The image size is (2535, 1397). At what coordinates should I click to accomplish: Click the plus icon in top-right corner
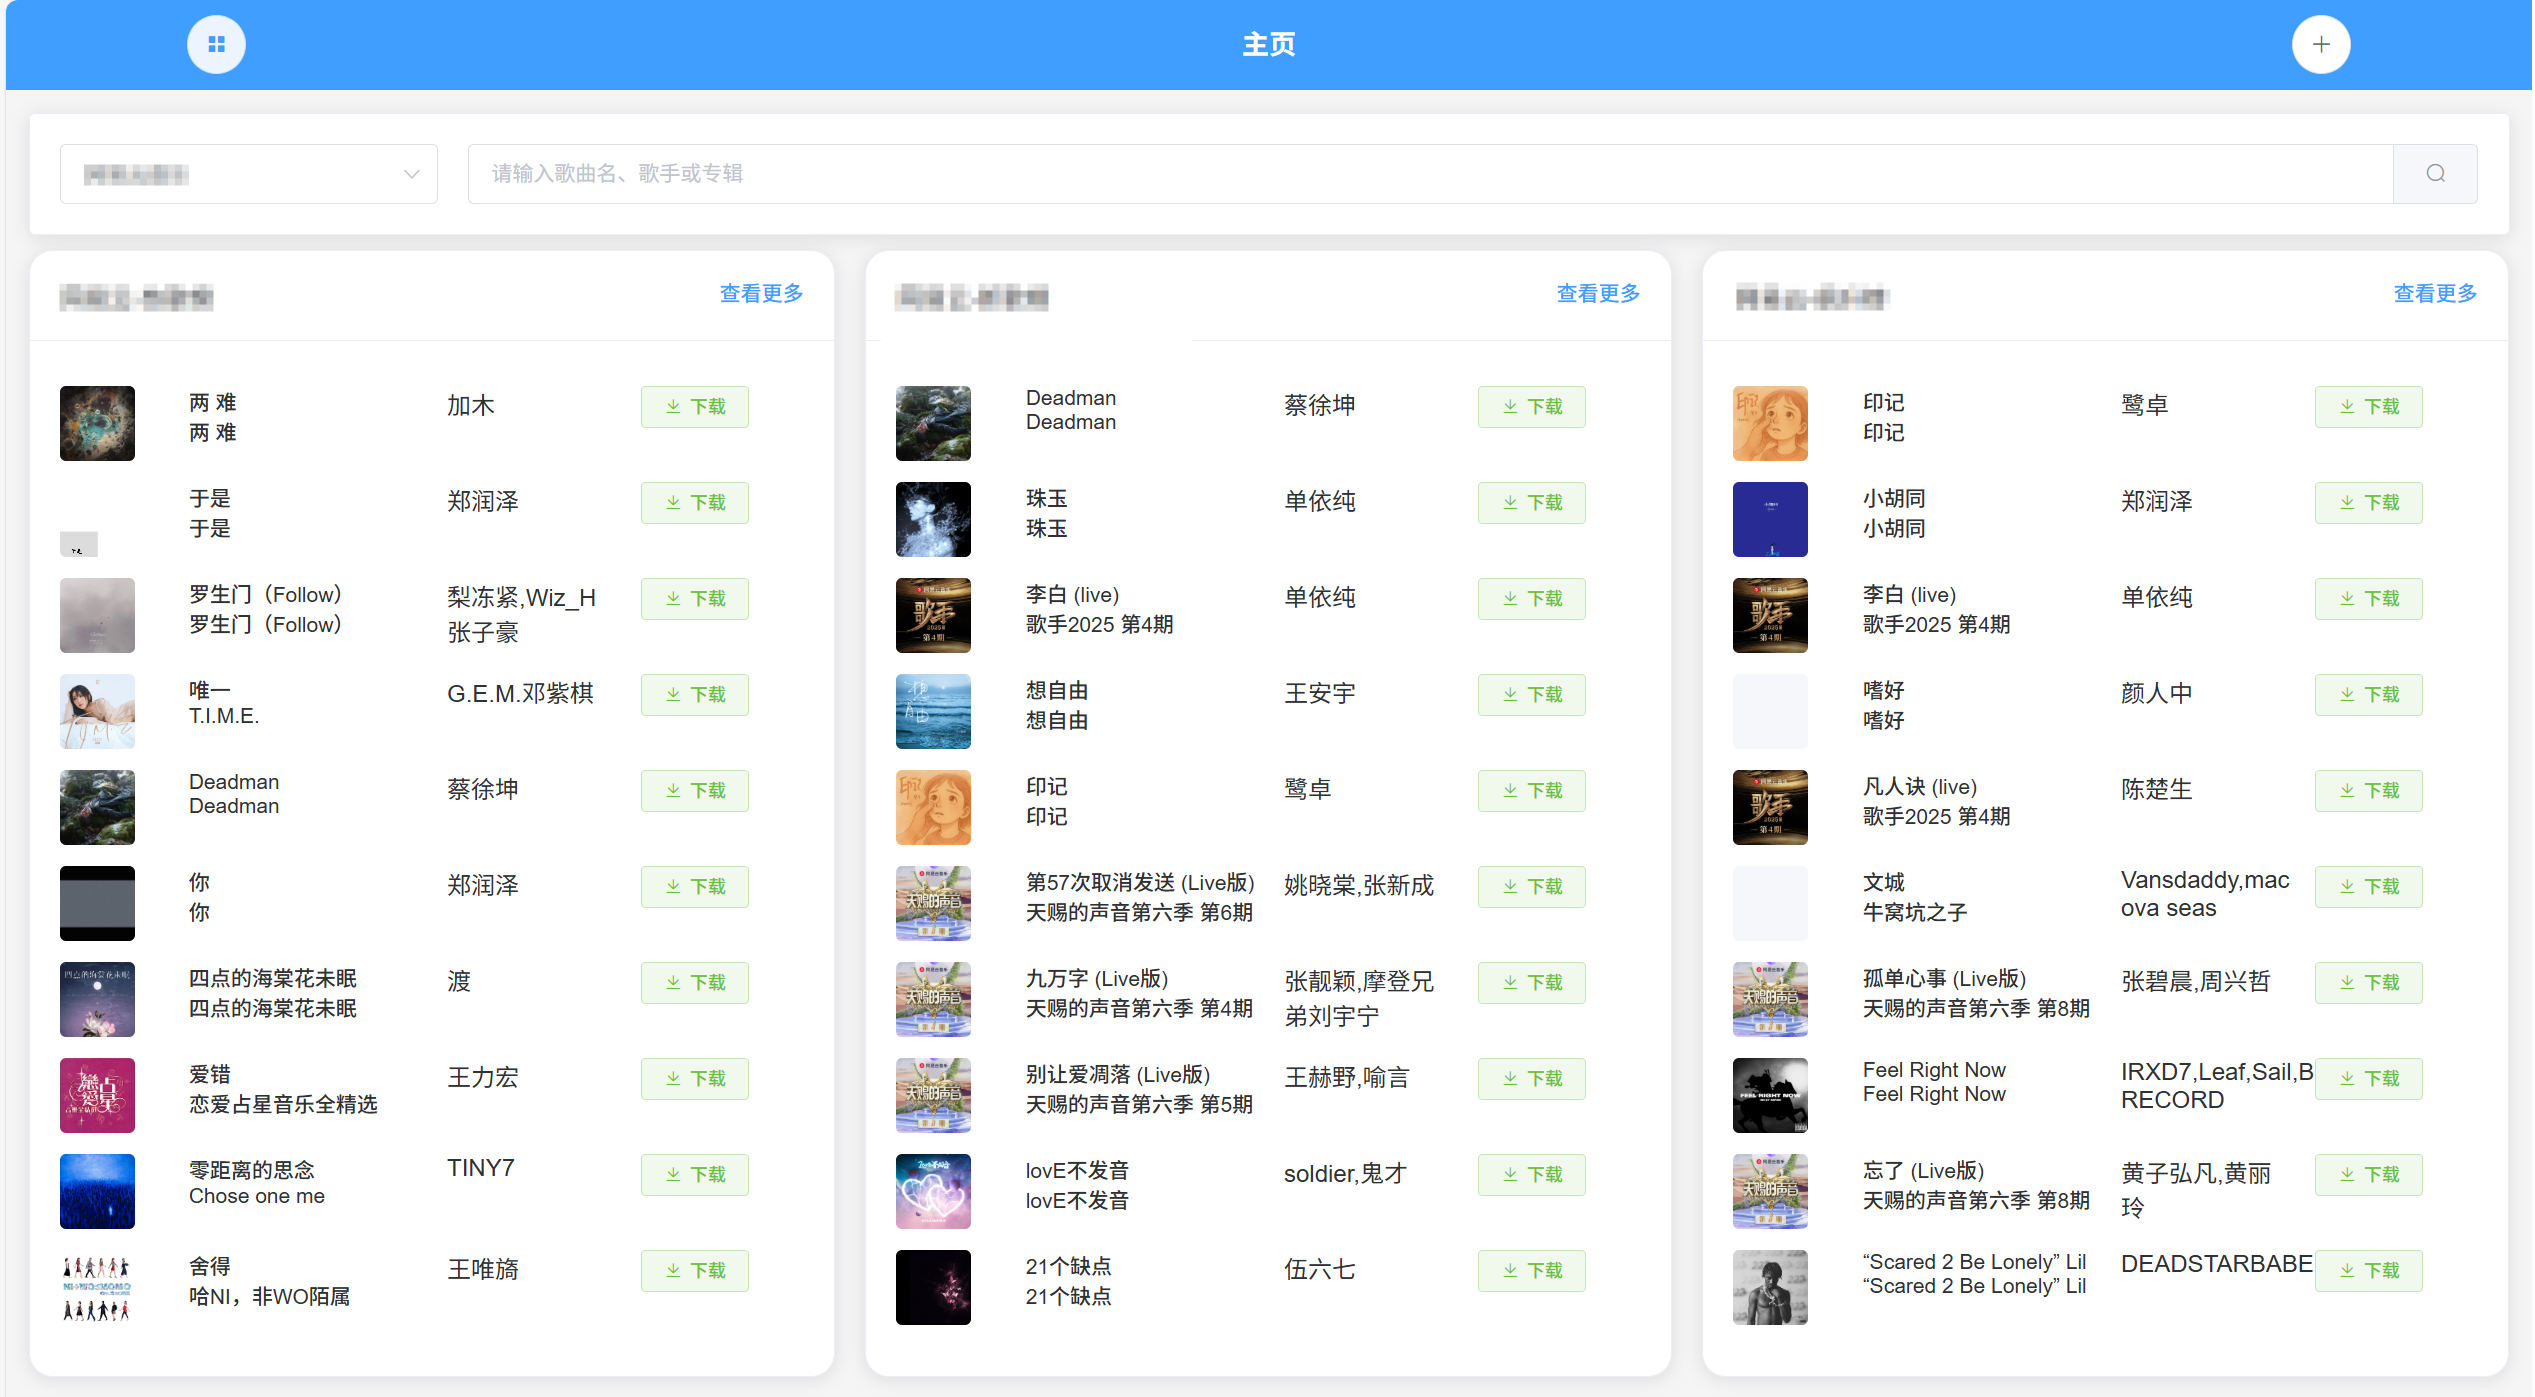[2321, 44]
